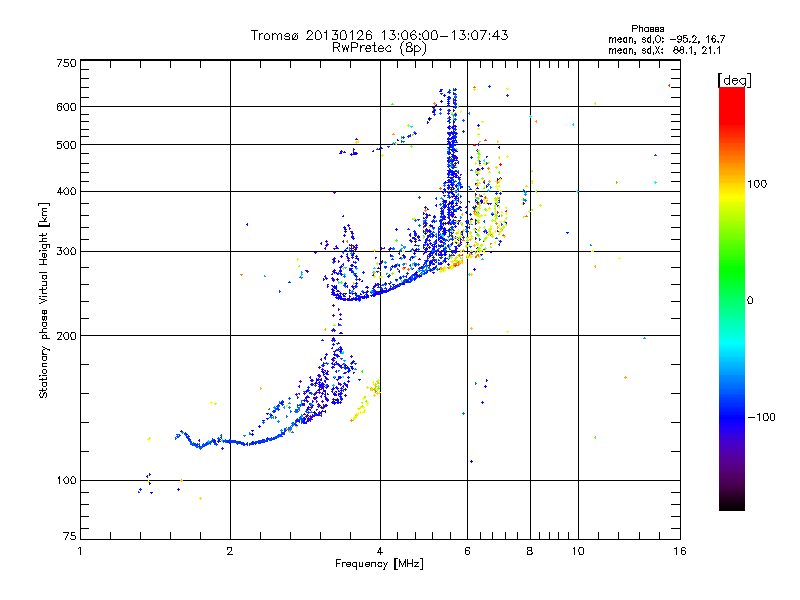Viewport: 800px width, 600px height.
Task: Click the y-axis tick label "200"
Action: [x=66, y=336]
